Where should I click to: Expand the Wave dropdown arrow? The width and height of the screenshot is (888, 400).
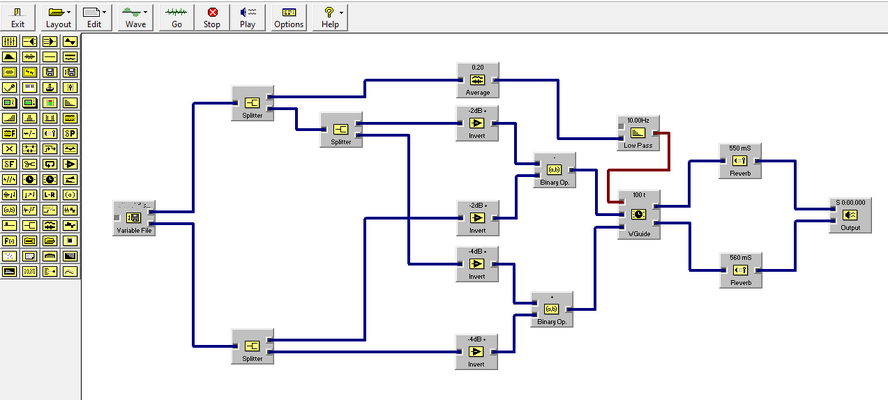click(146, 12)
